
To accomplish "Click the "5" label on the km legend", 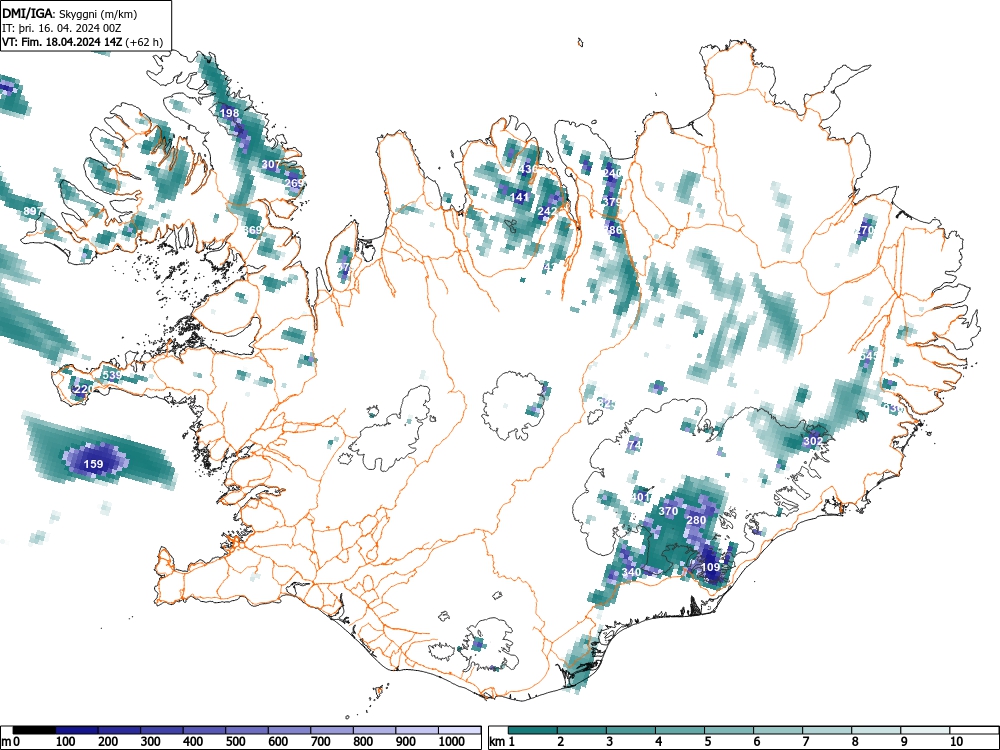I will [707, 742].
